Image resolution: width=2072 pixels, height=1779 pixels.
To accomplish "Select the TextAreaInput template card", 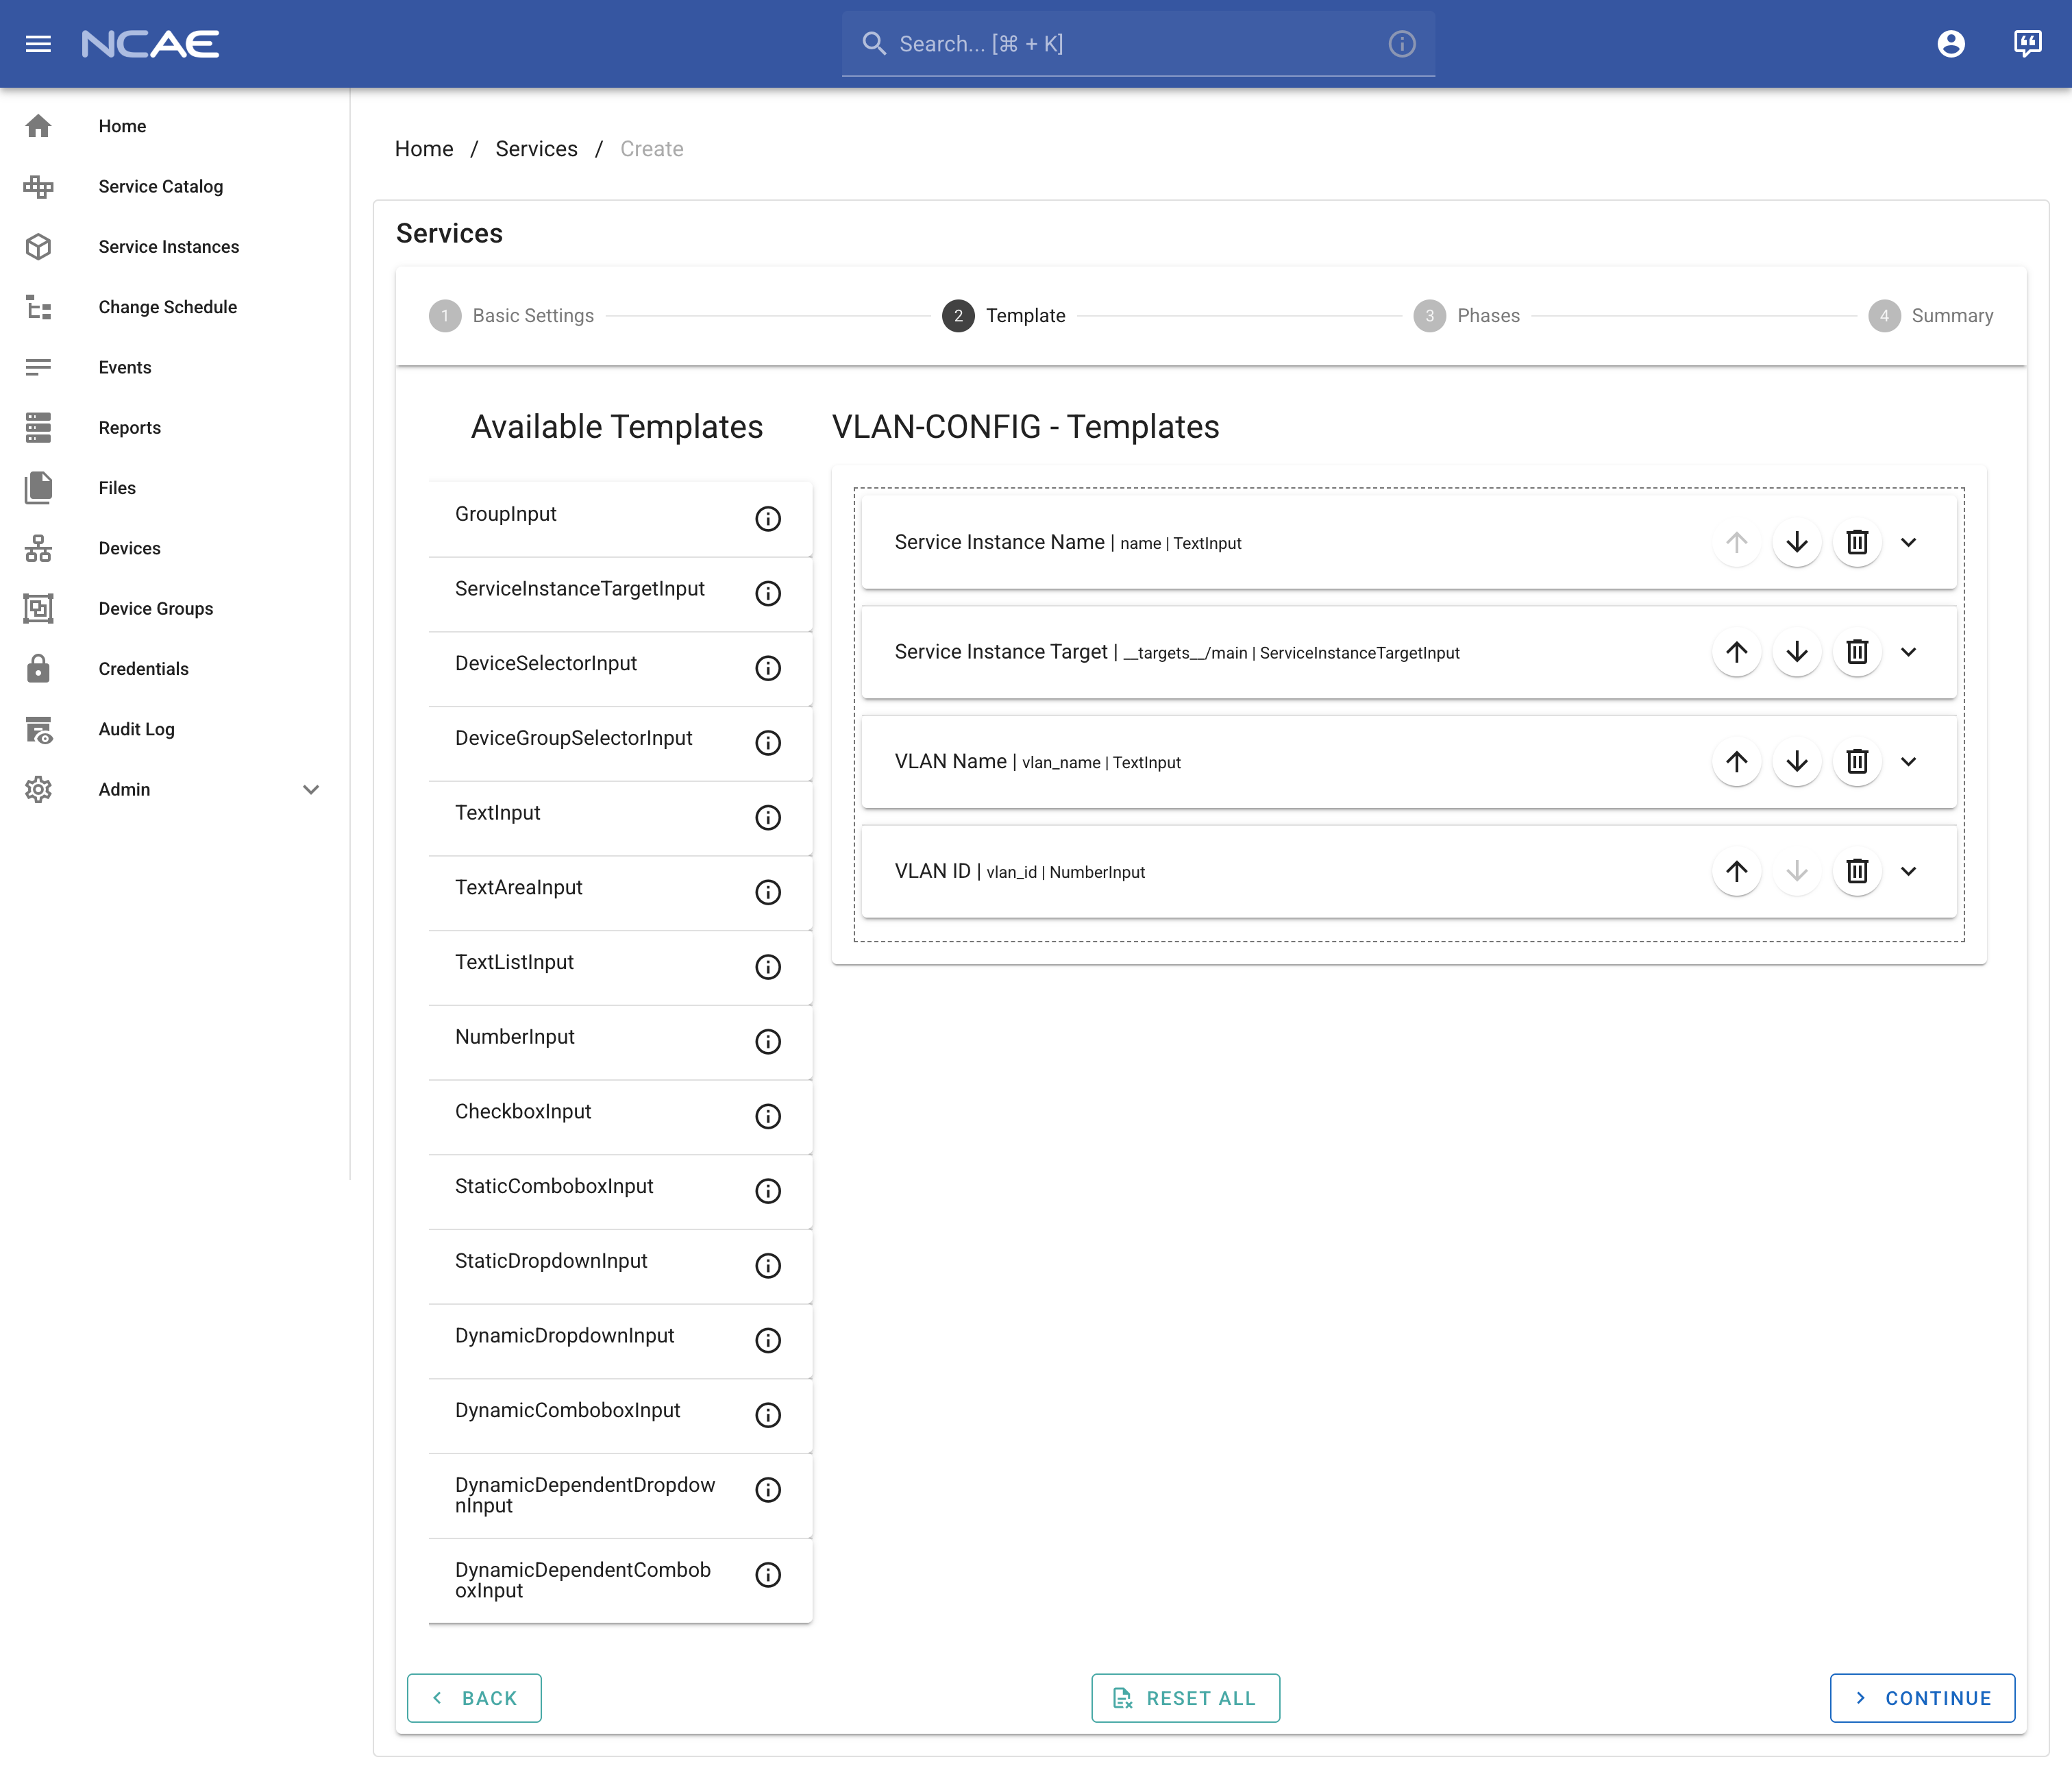I will [x=620, y=893].
